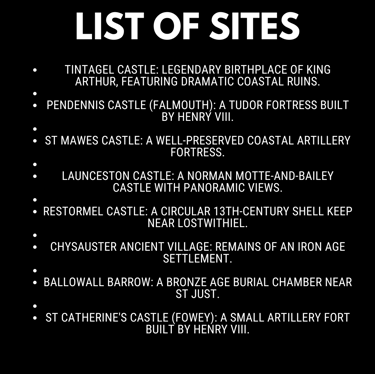Viewport: 375px width, 374px height.
Task: Click 'NEAR LOSTWITHIEL.' text line
Action: pyautogui.click(x=198, y=223)
